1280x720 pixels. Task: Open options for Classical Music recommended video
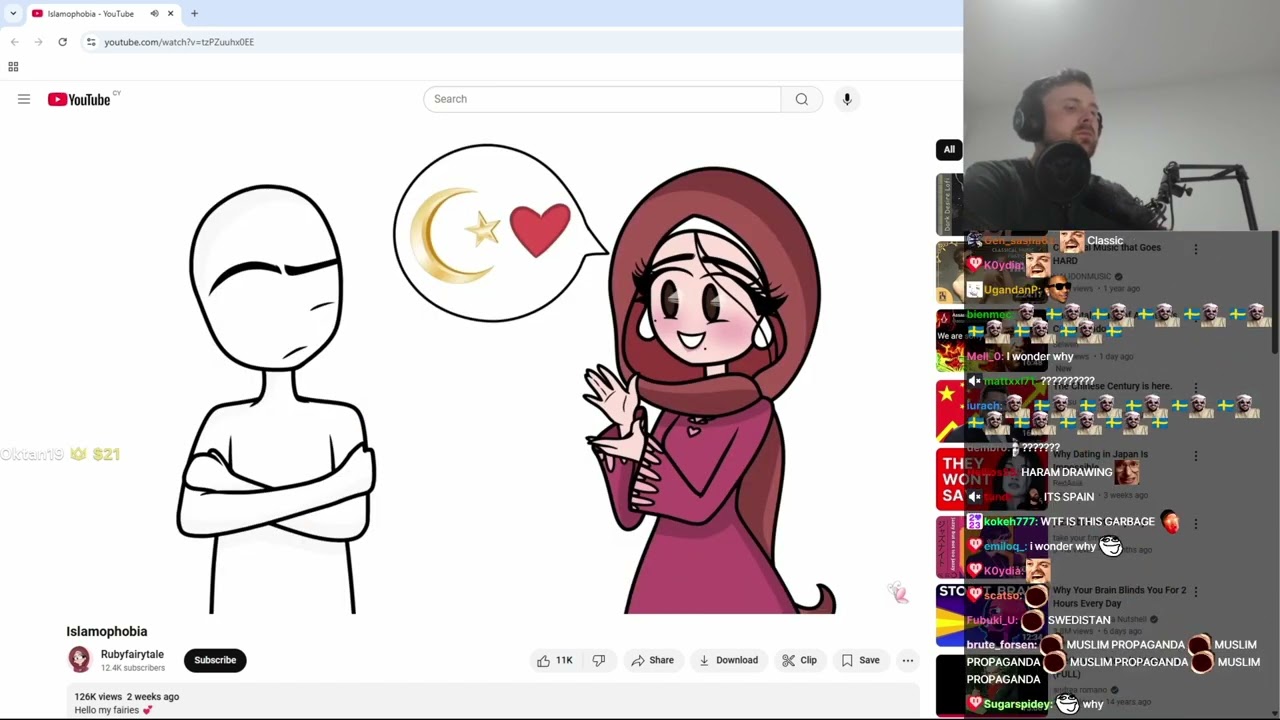[x=1196, y=249]
